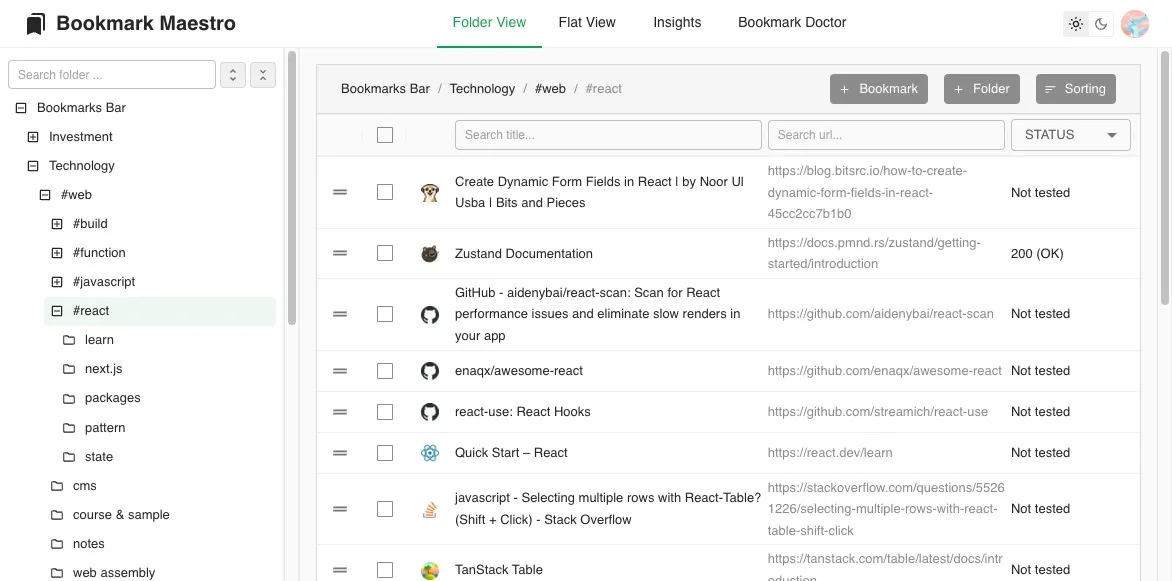Screen dimensions: 1172x581
Task: Click the React favicon beside Quick Start – React
Action: click(430, 452)
